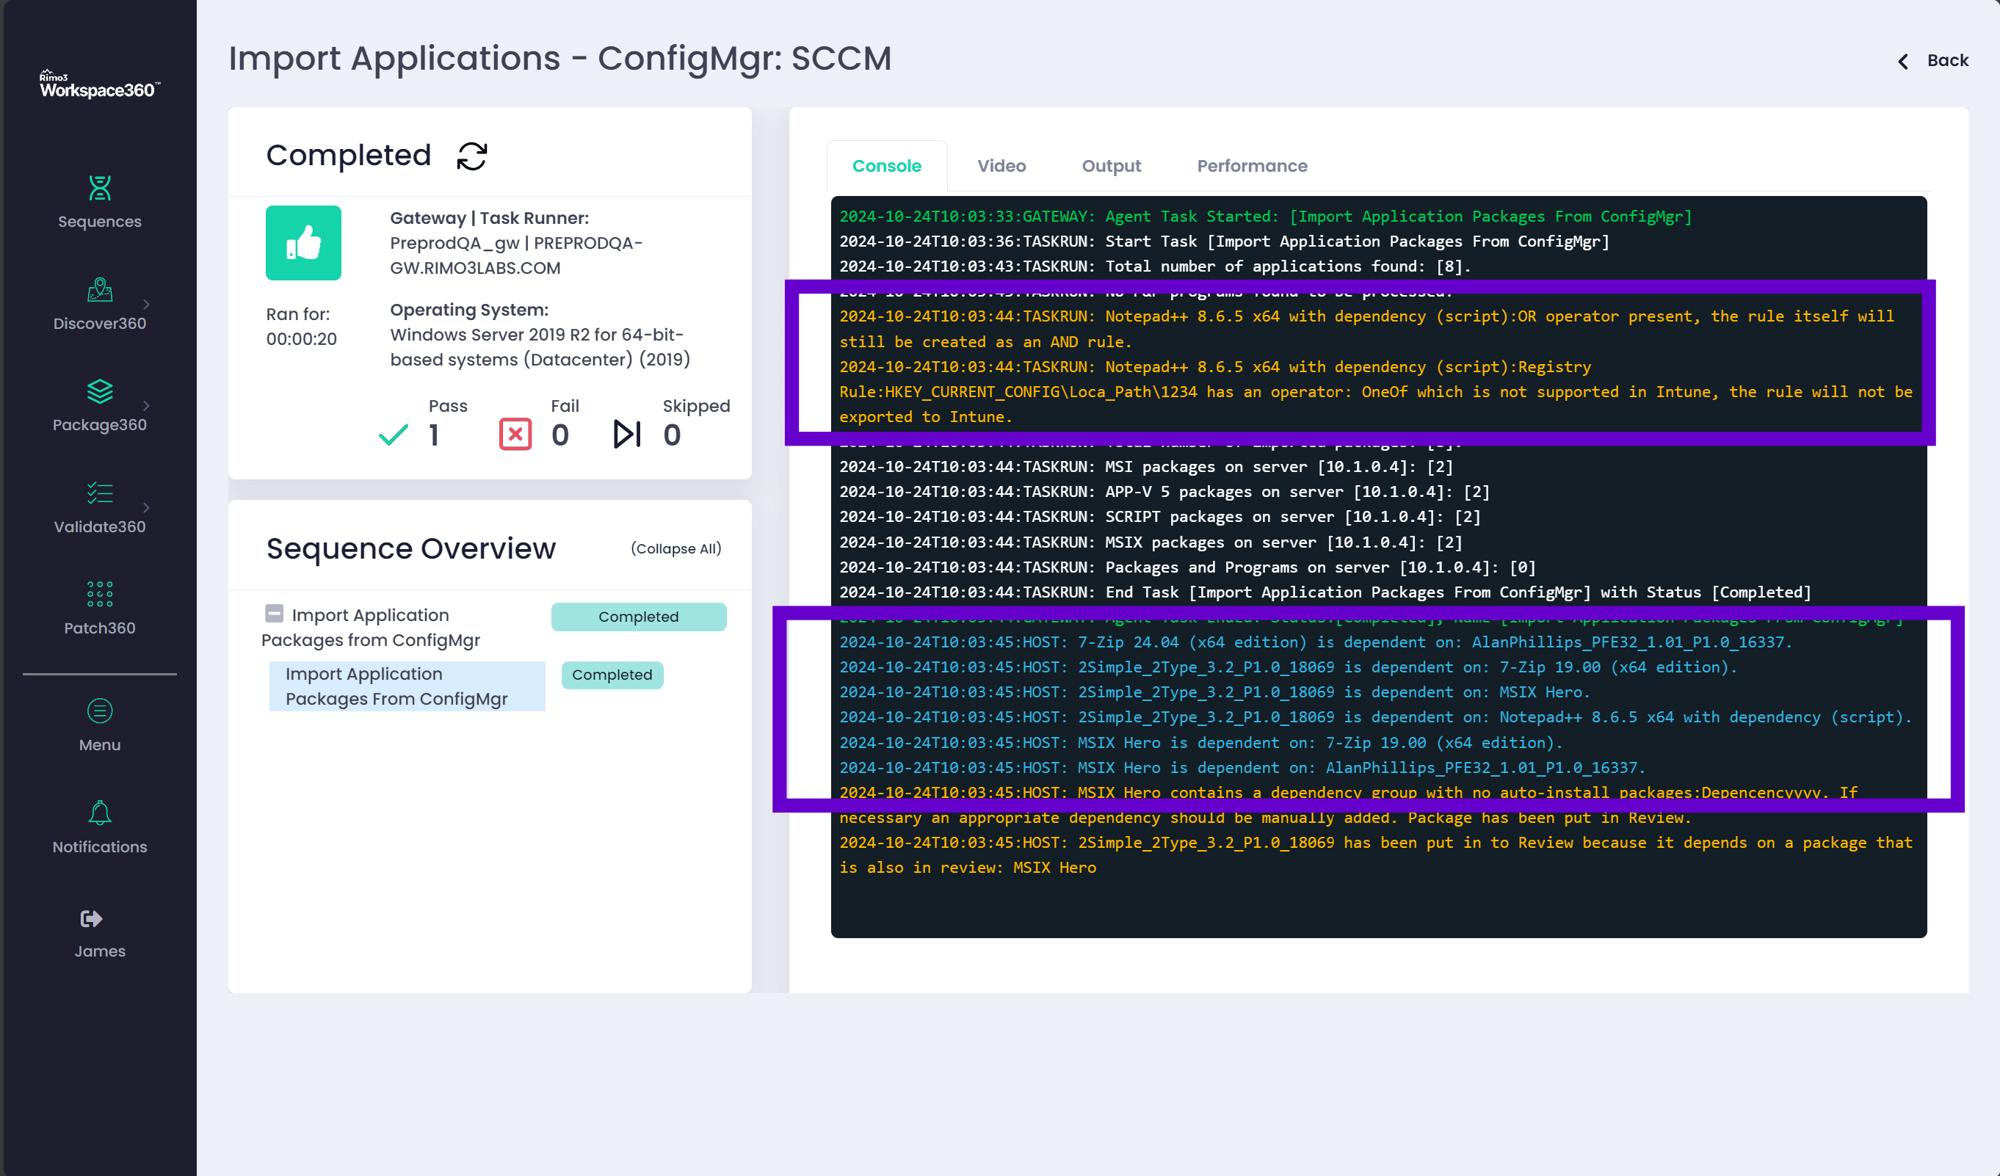
Task: Click the 'End Task' Status Completed line
Action: [x=1325, y=592]
